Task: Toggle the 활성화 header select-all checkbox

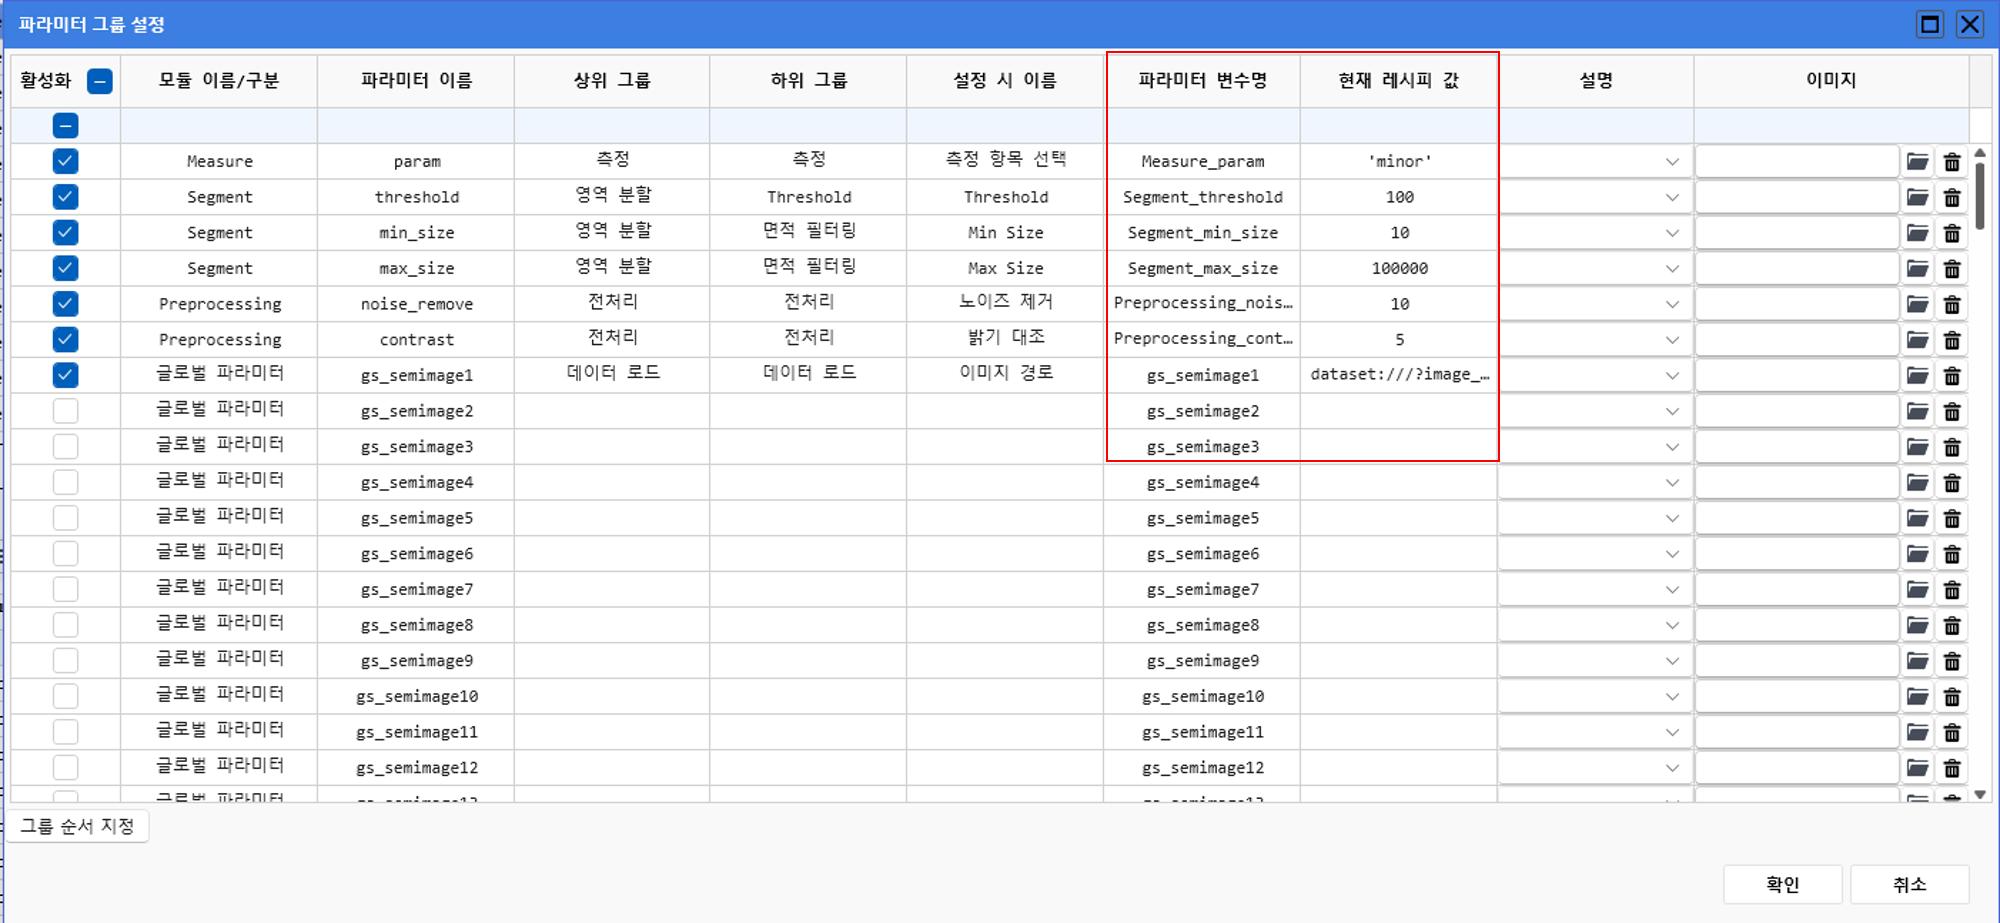Action: pos(99,81)
